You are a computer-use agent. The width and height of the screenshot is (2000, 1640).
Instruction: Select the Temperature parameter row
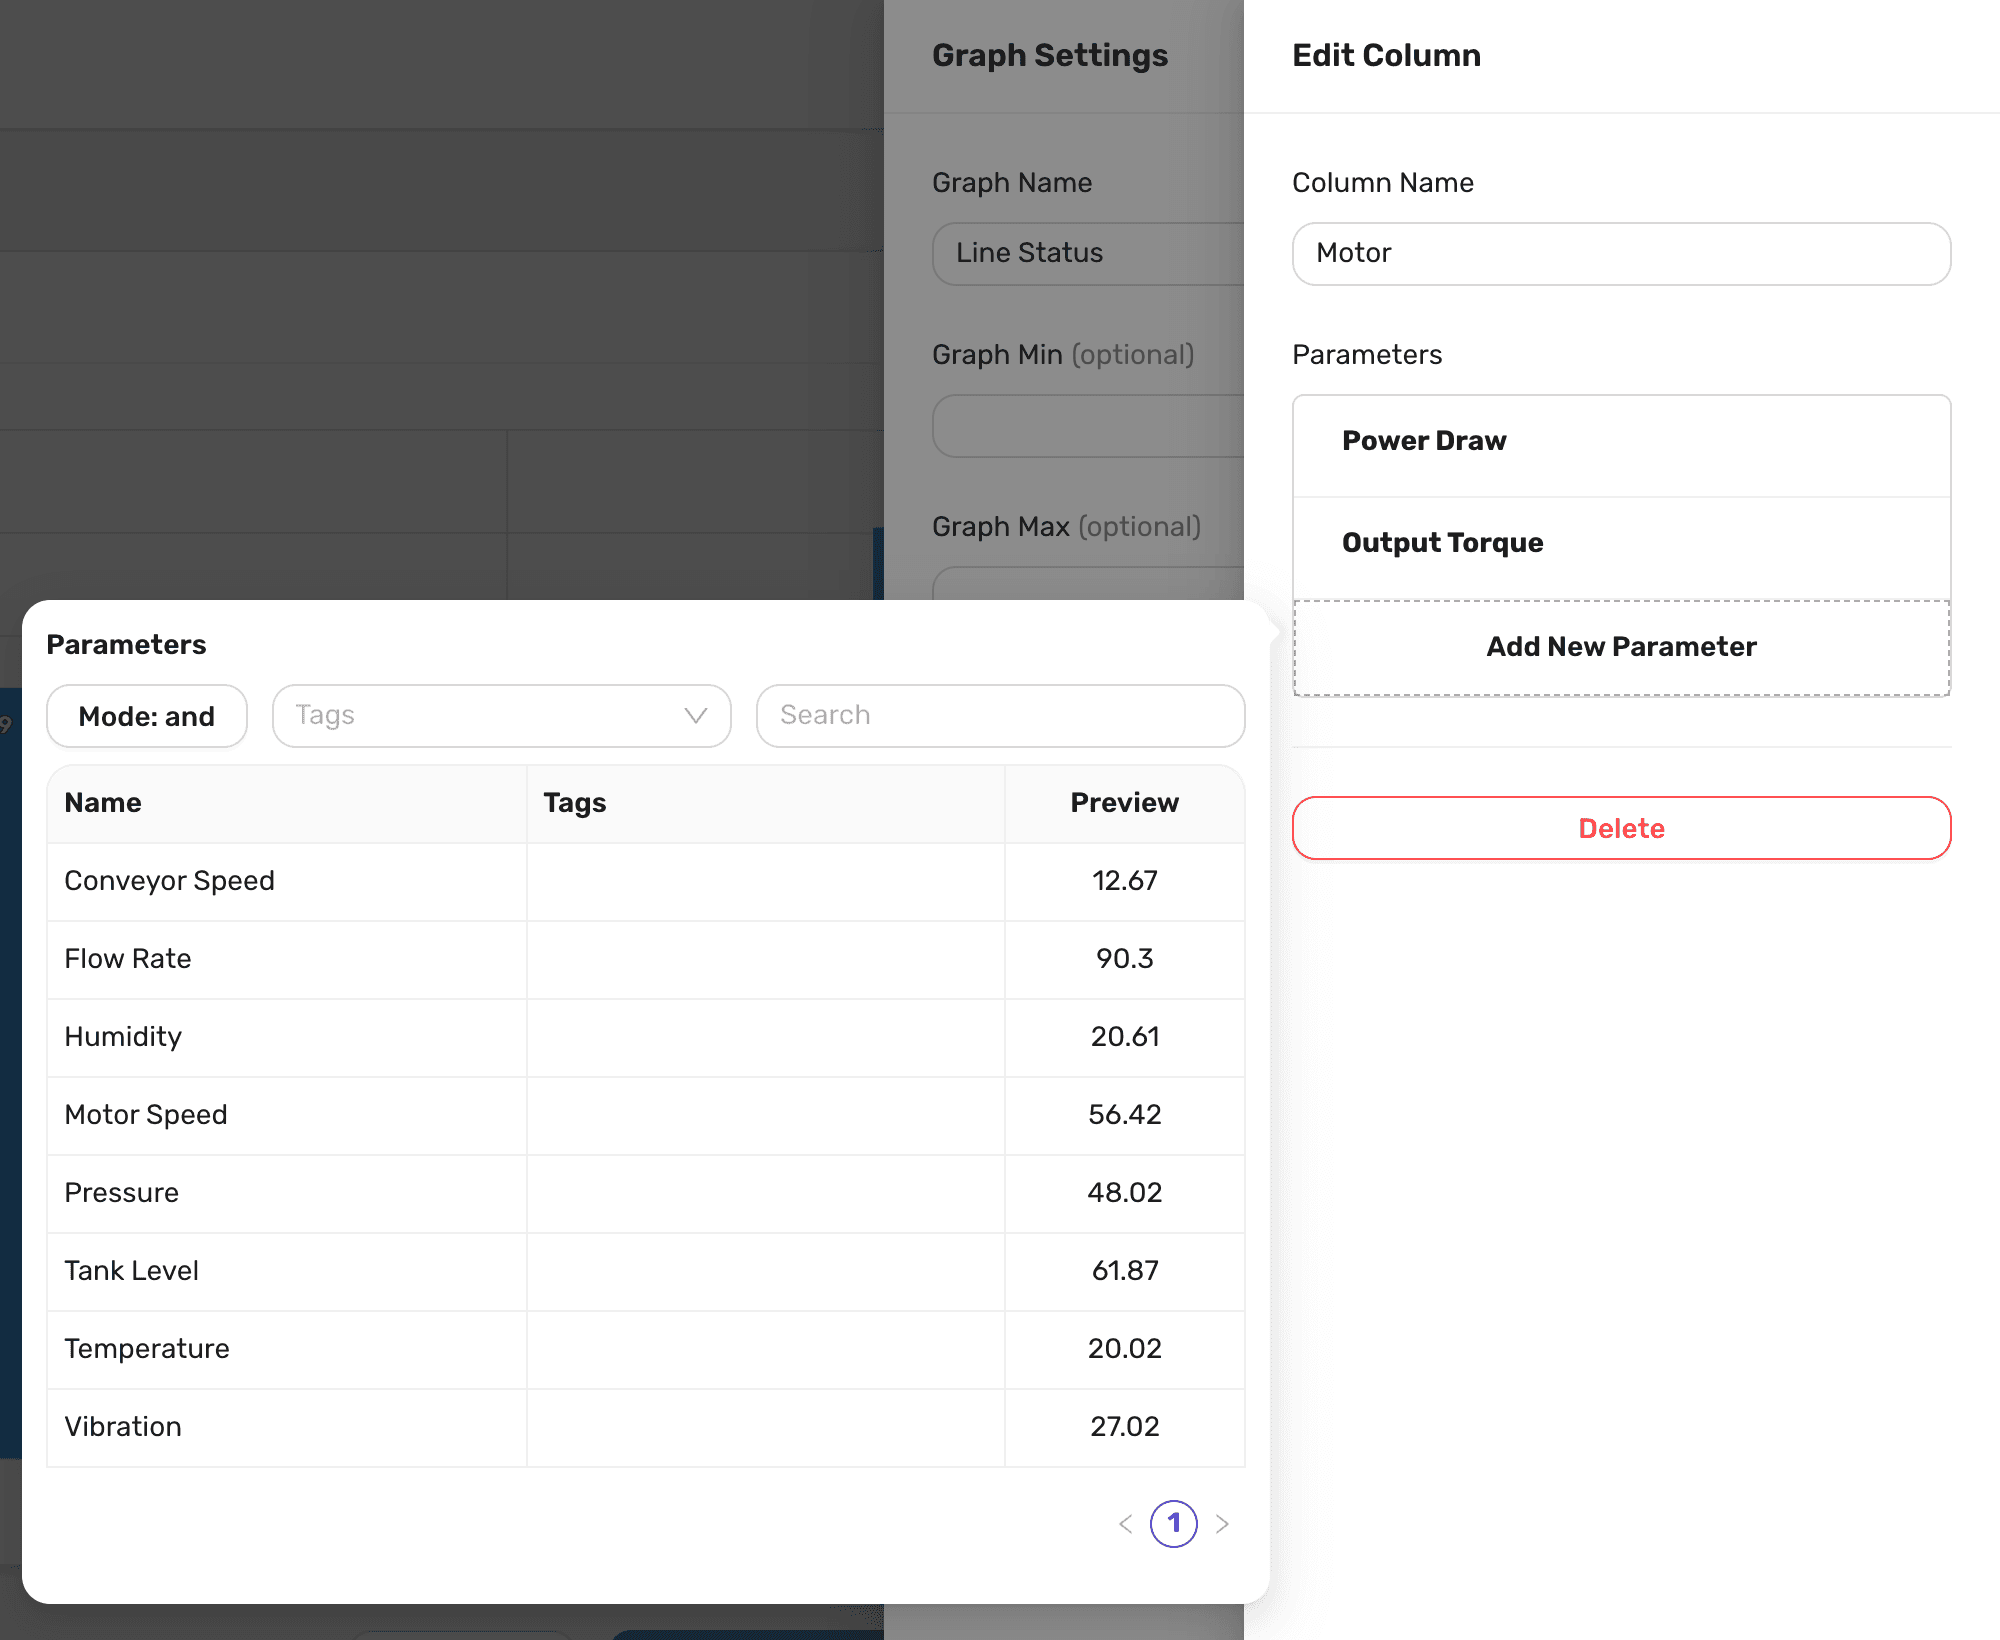(x=646, y=1349)
